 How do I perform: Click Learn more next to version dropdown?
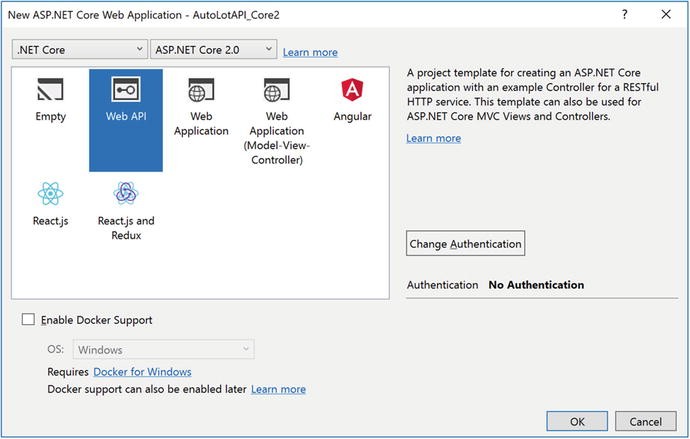[310, 52]
